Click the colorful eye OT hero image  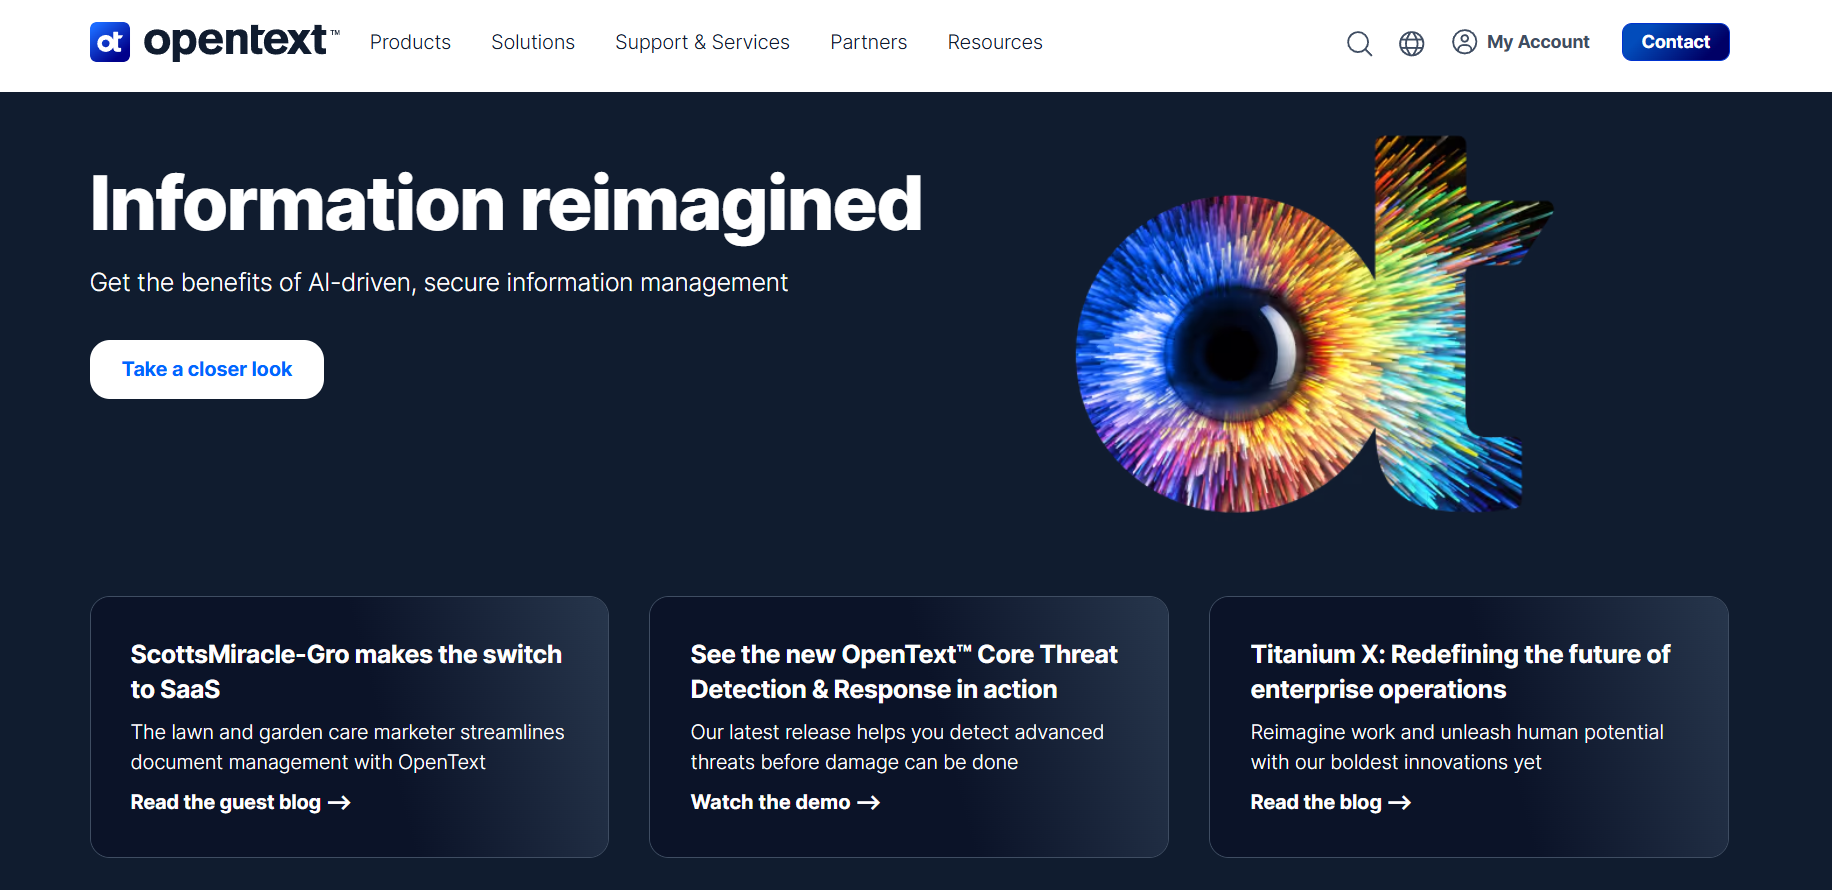click(x=1314, y=325)
